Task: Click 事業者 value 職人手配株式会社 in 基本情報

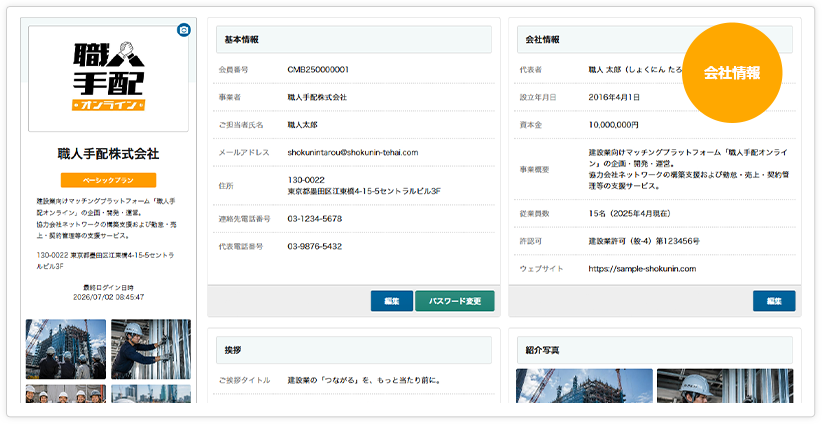Action: (x=317, y=97)
